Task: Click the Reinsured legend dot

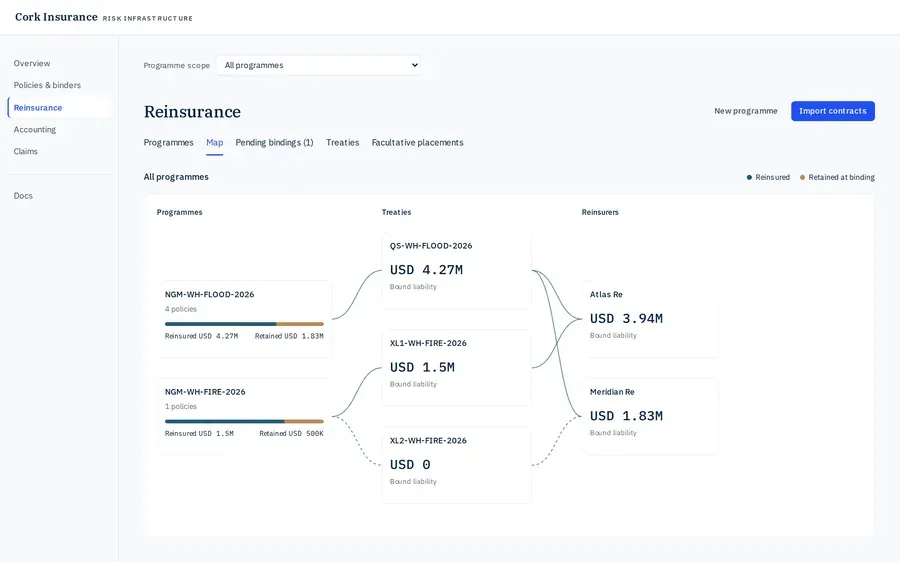Action: click(x=749, y=177)
